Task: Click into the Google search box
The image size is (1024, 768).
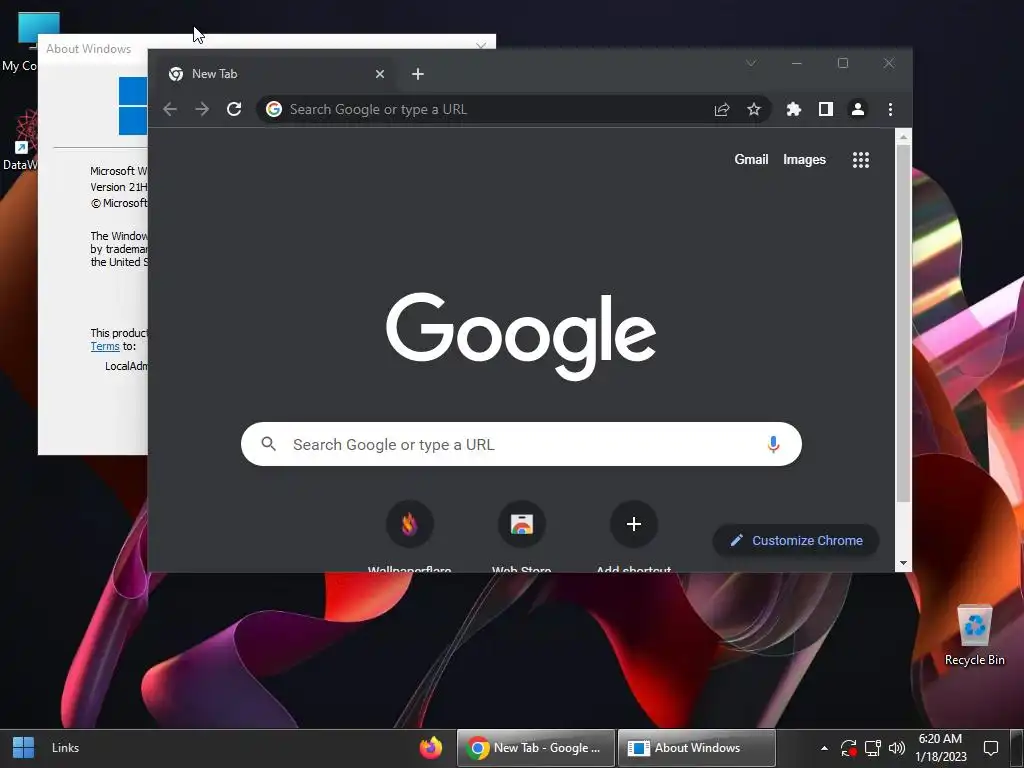Action: coord(521,444)
